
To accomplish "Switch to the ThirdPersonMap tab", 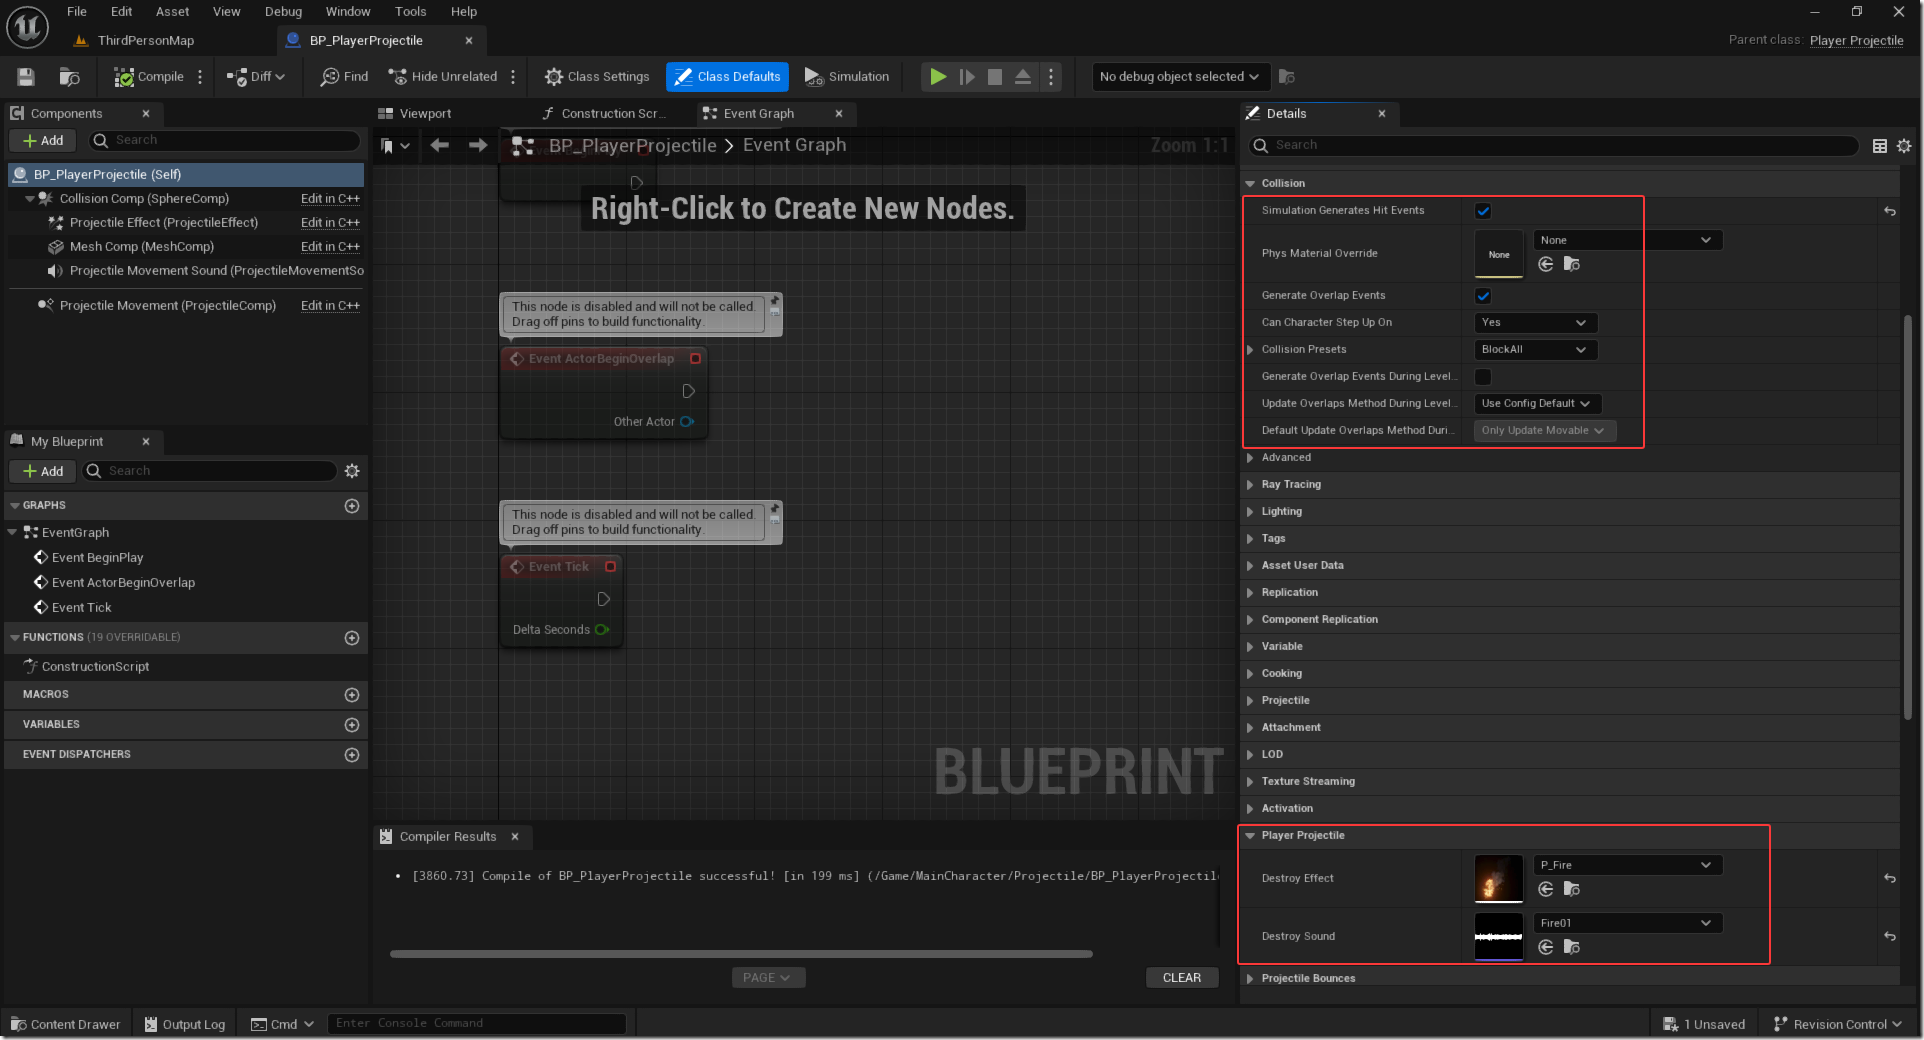I will 145,41.
